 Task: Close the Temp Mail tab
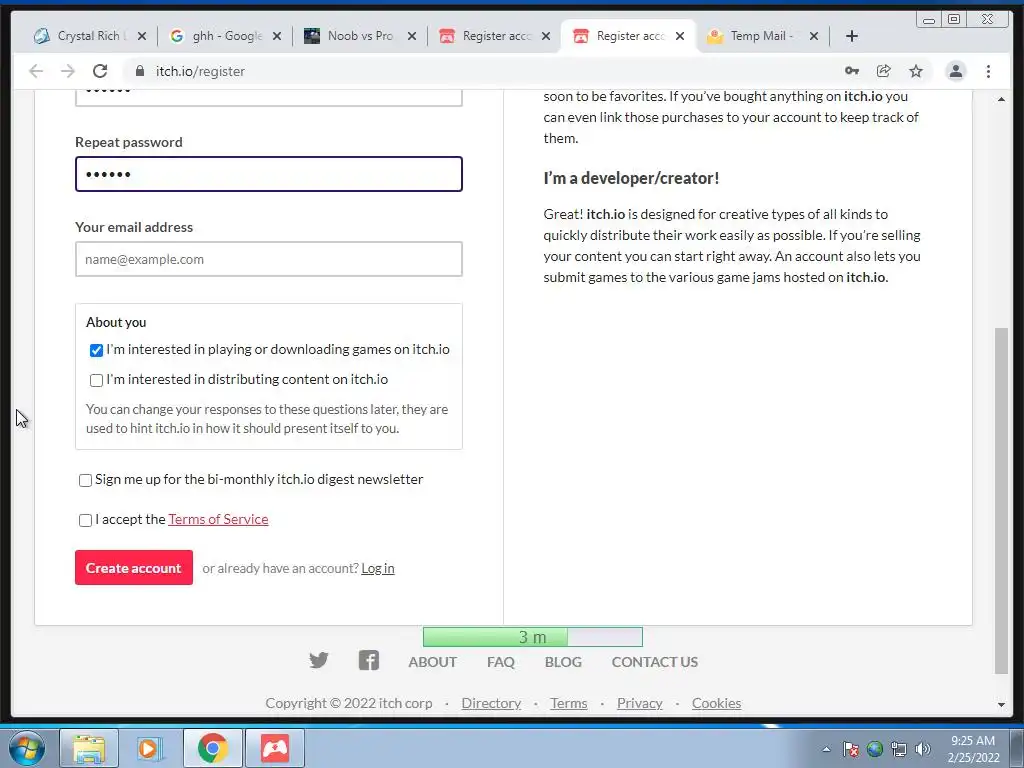pyautogui.click(x=814, y=36)
